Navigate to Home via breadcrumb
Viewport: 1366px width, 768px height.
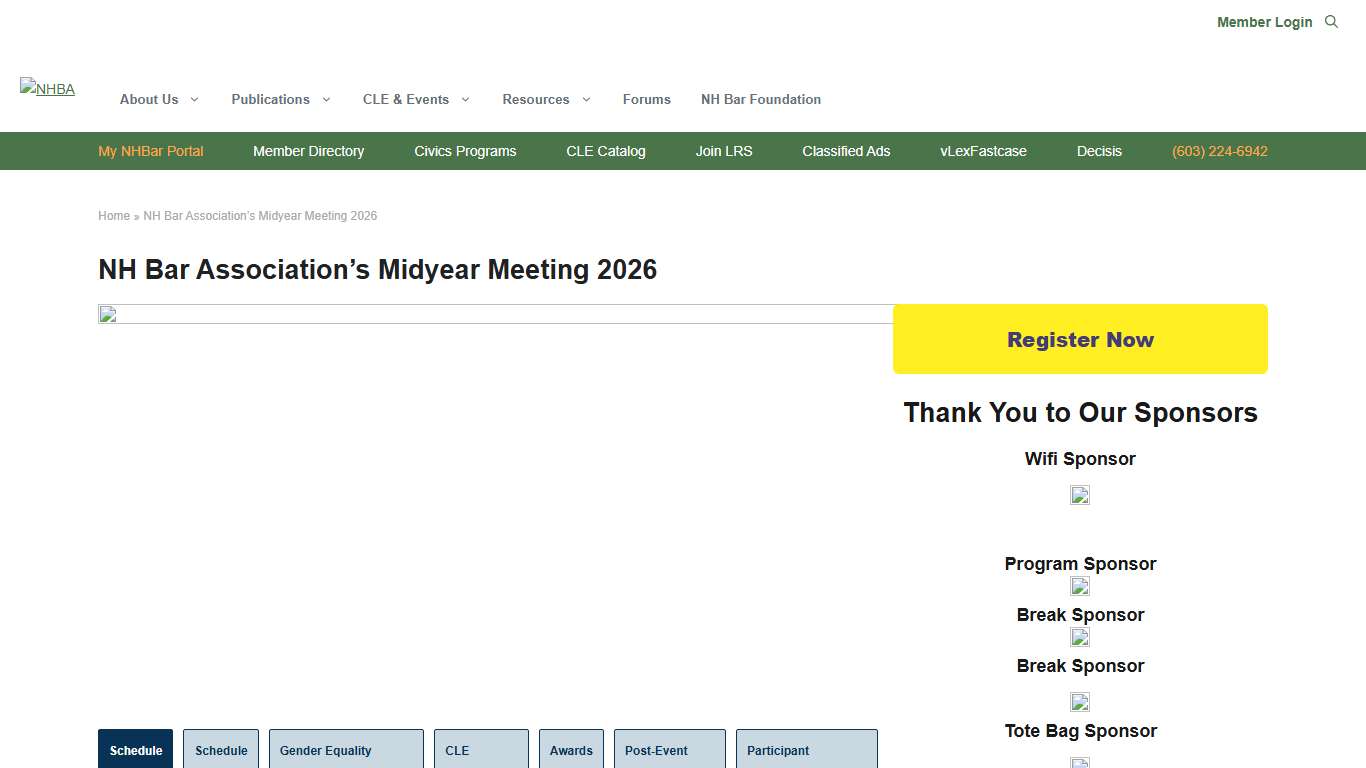[x=113, y=215]
